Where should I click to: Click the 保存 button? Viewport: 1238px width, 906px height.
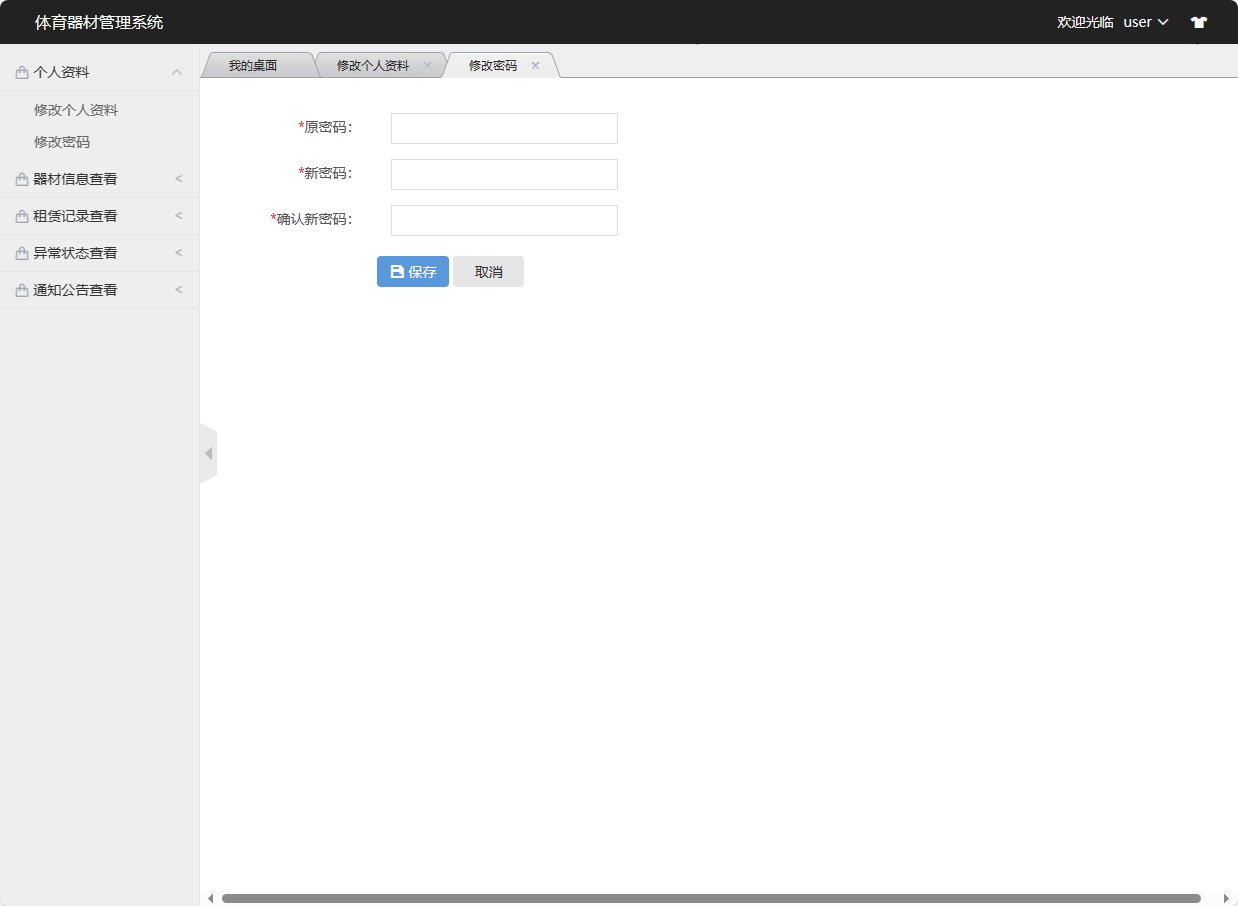click(412, 271)
